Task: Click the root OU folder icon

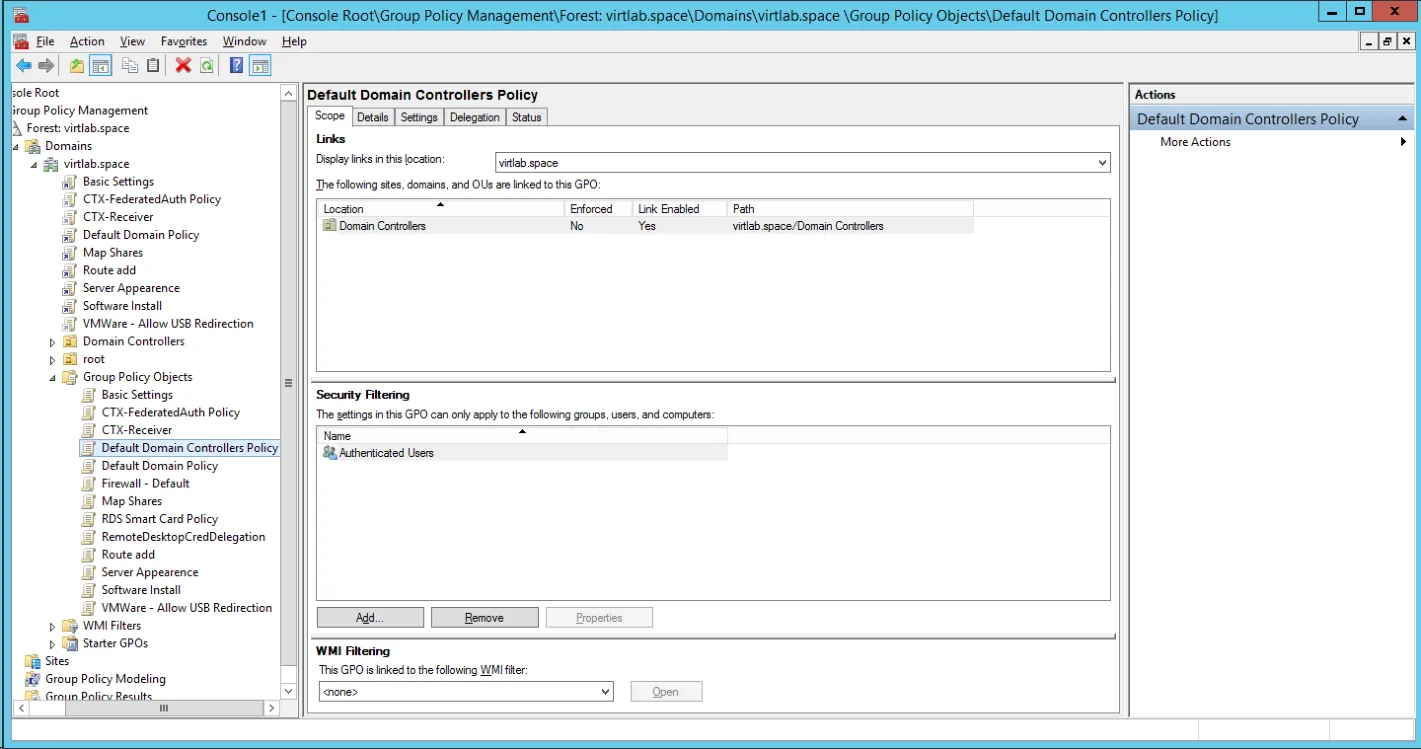Action: tap(70, 359)
